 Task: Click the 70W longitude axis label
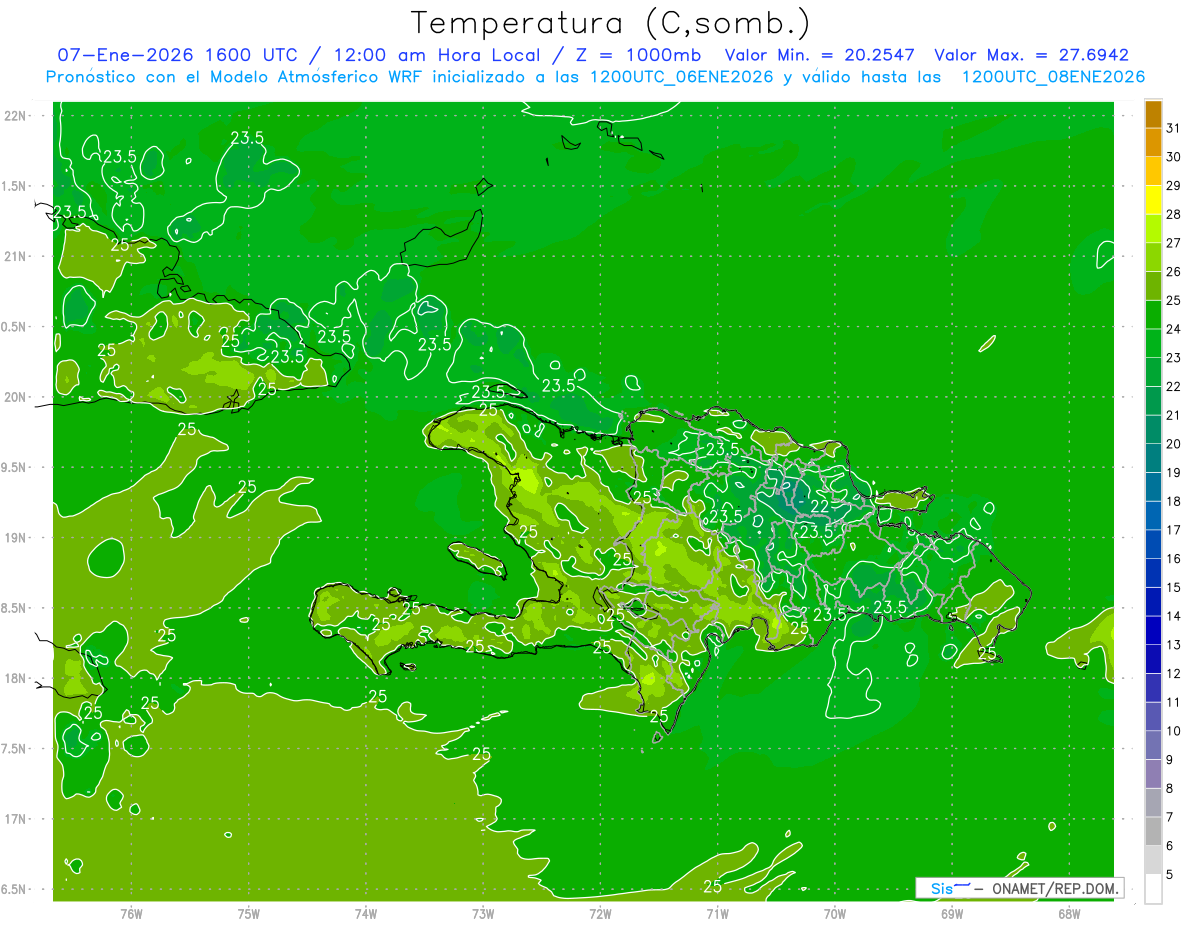(835, 913)
